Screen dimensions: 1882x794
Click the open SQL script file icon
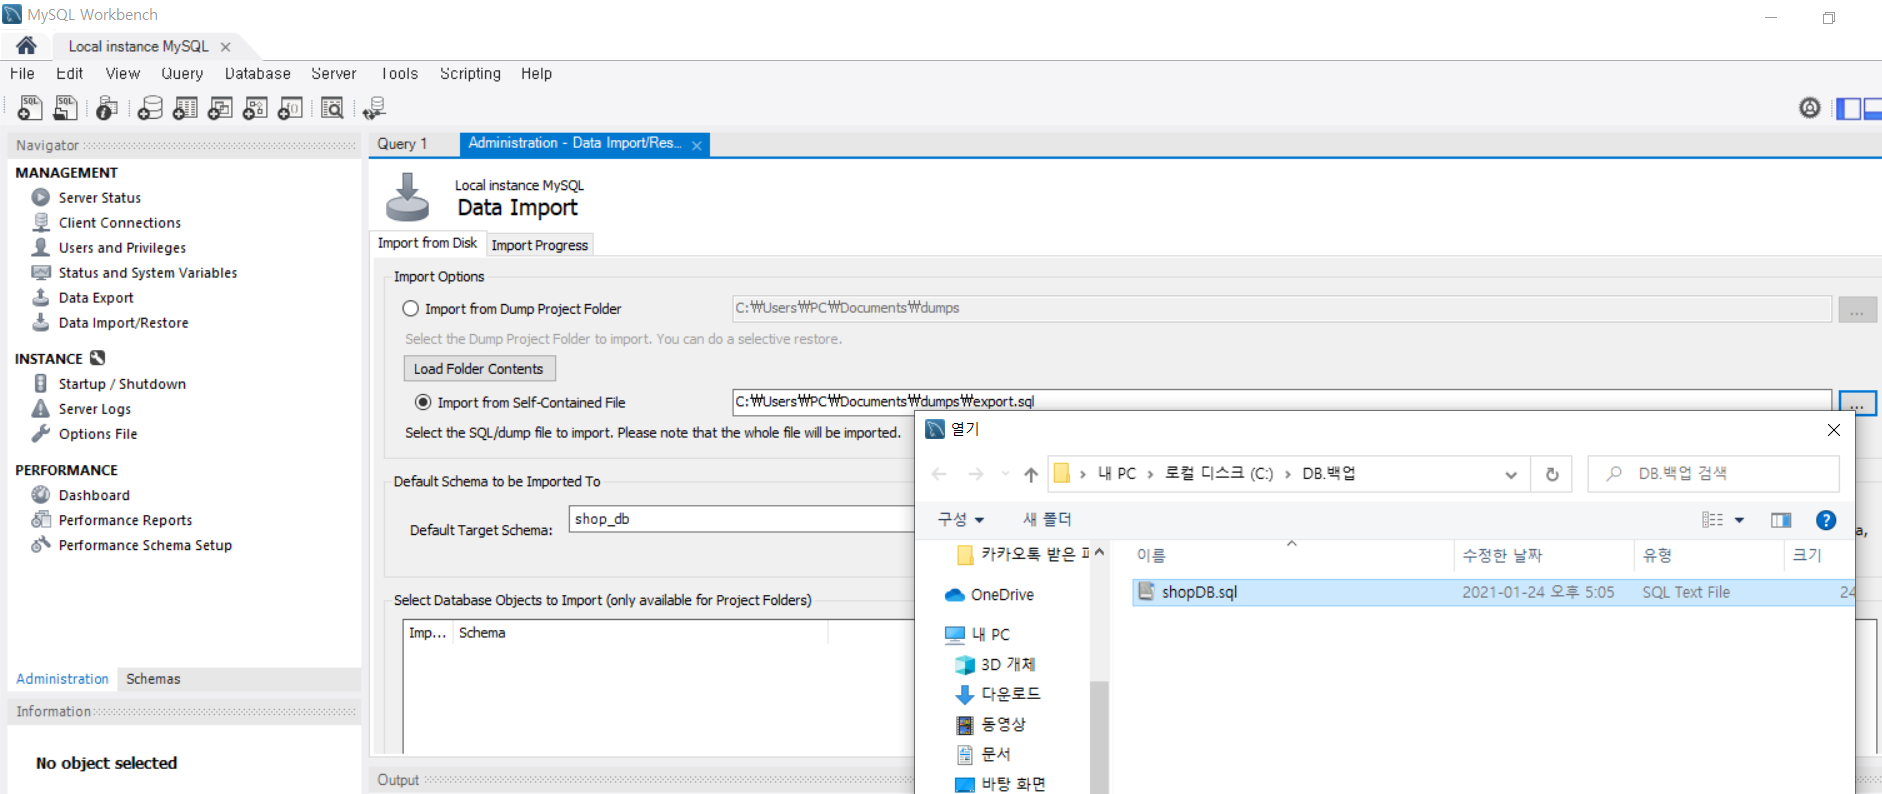pos(66,108)
